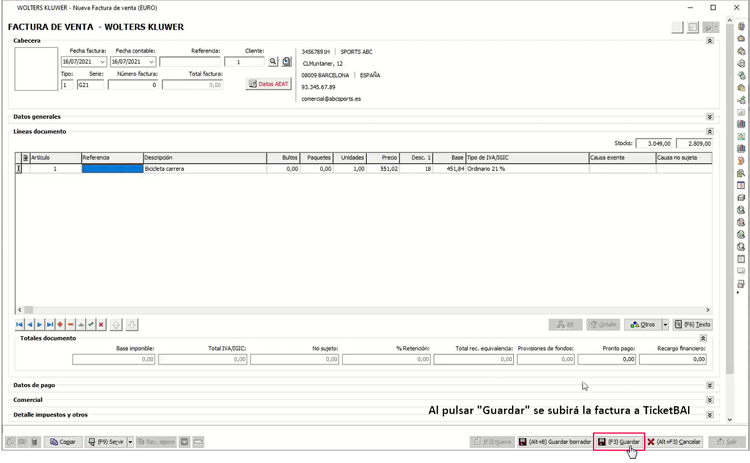750x463 pixels.
Task: Click the (F9) Servir button
Action: [x=106, y=442]
